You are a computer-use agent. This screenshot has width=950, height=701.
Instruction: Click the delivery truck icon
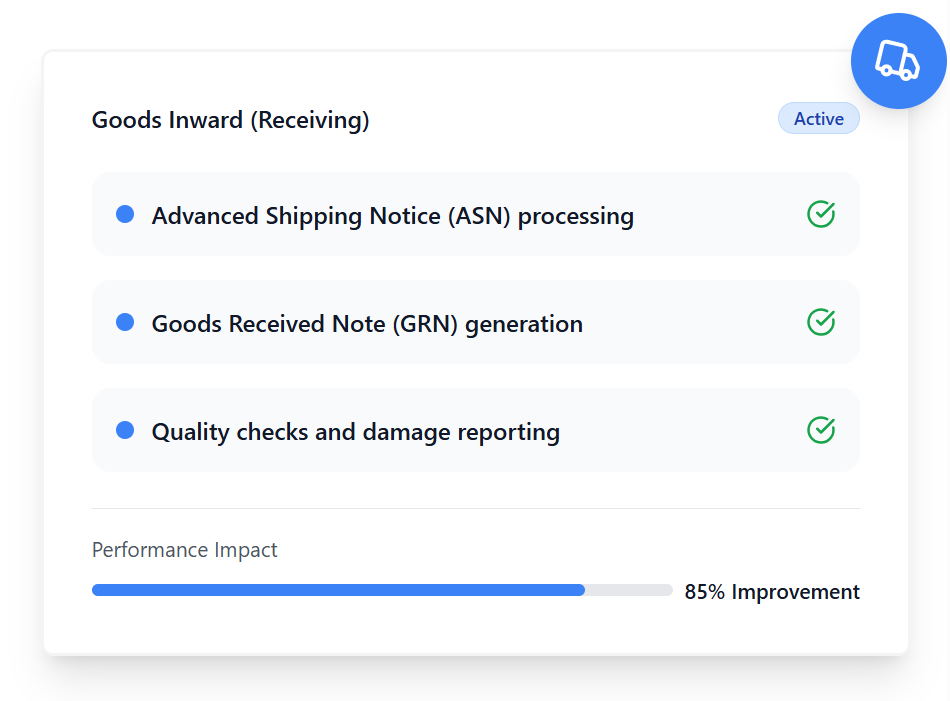click(898, 61)
